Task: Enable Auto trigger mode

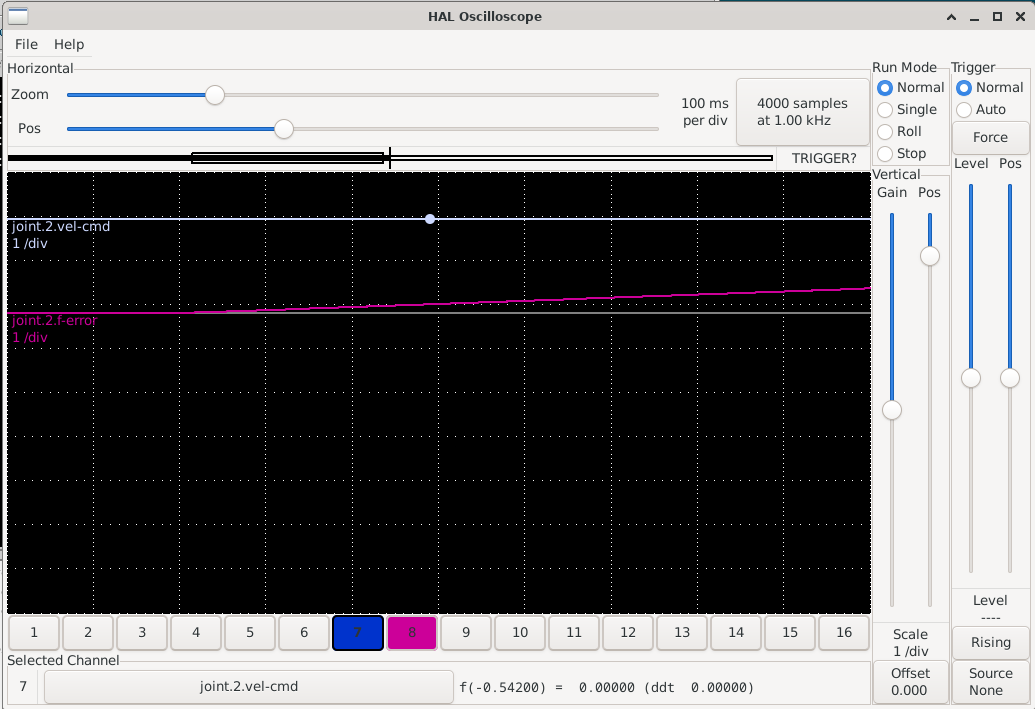Action: point(965,110)
